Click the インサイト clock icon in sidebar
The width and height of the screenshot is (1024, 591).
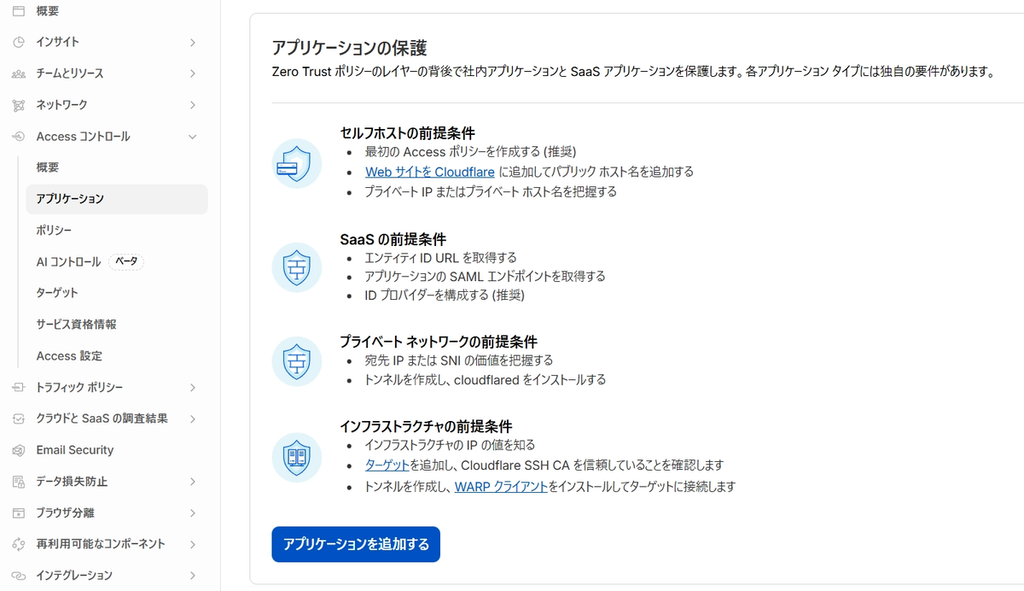[19, 42]
